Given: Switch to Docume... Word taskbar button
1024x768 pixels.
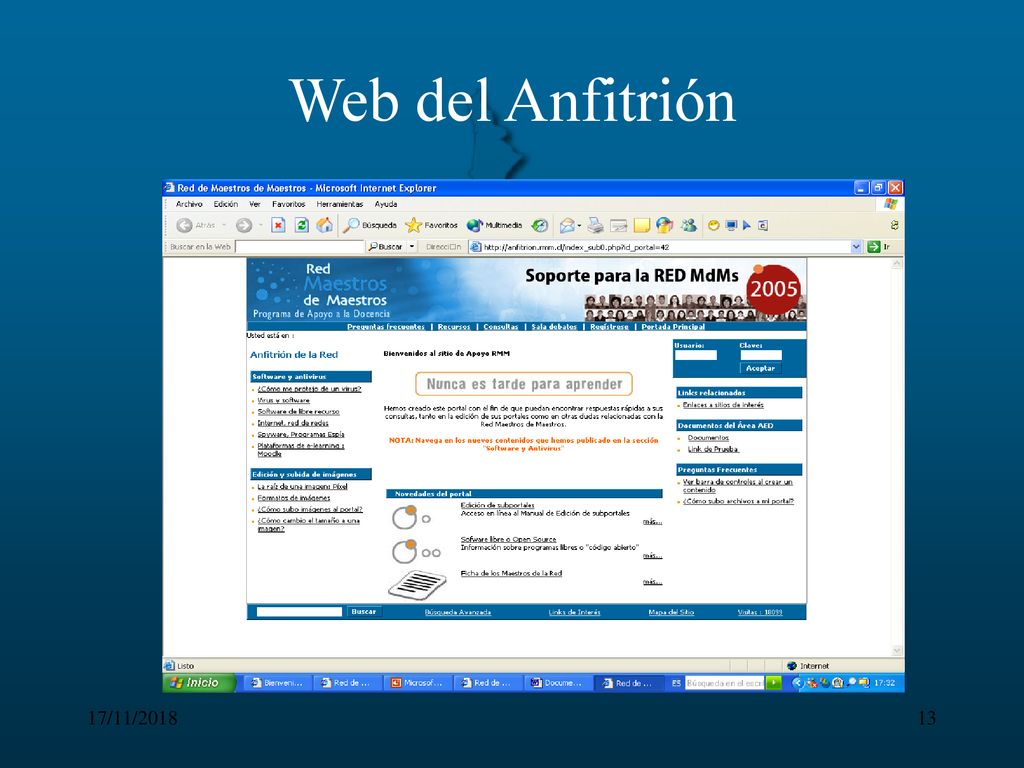Looking at the screenshot, I should click(x=558, y=683).
